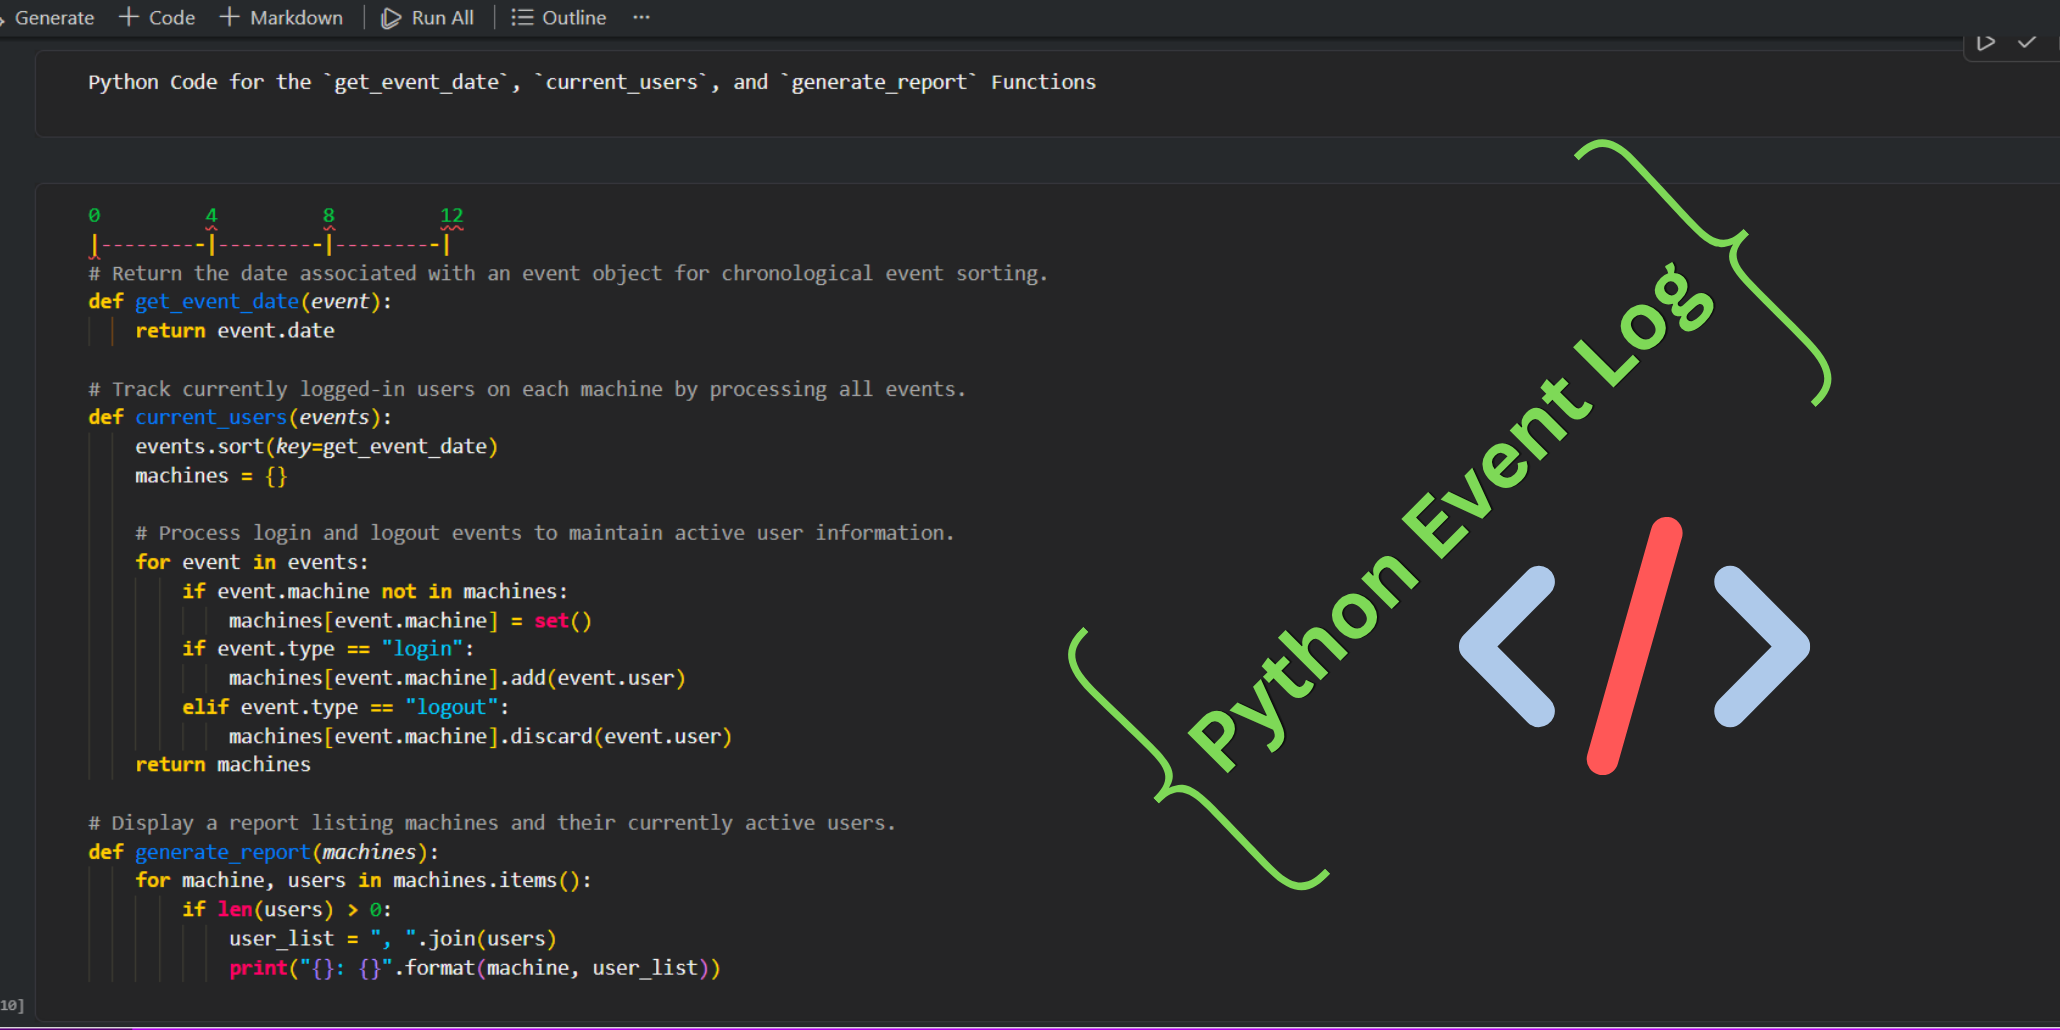
Task: Click 'def generate_report(machines):' line
Action: [264, 852]
